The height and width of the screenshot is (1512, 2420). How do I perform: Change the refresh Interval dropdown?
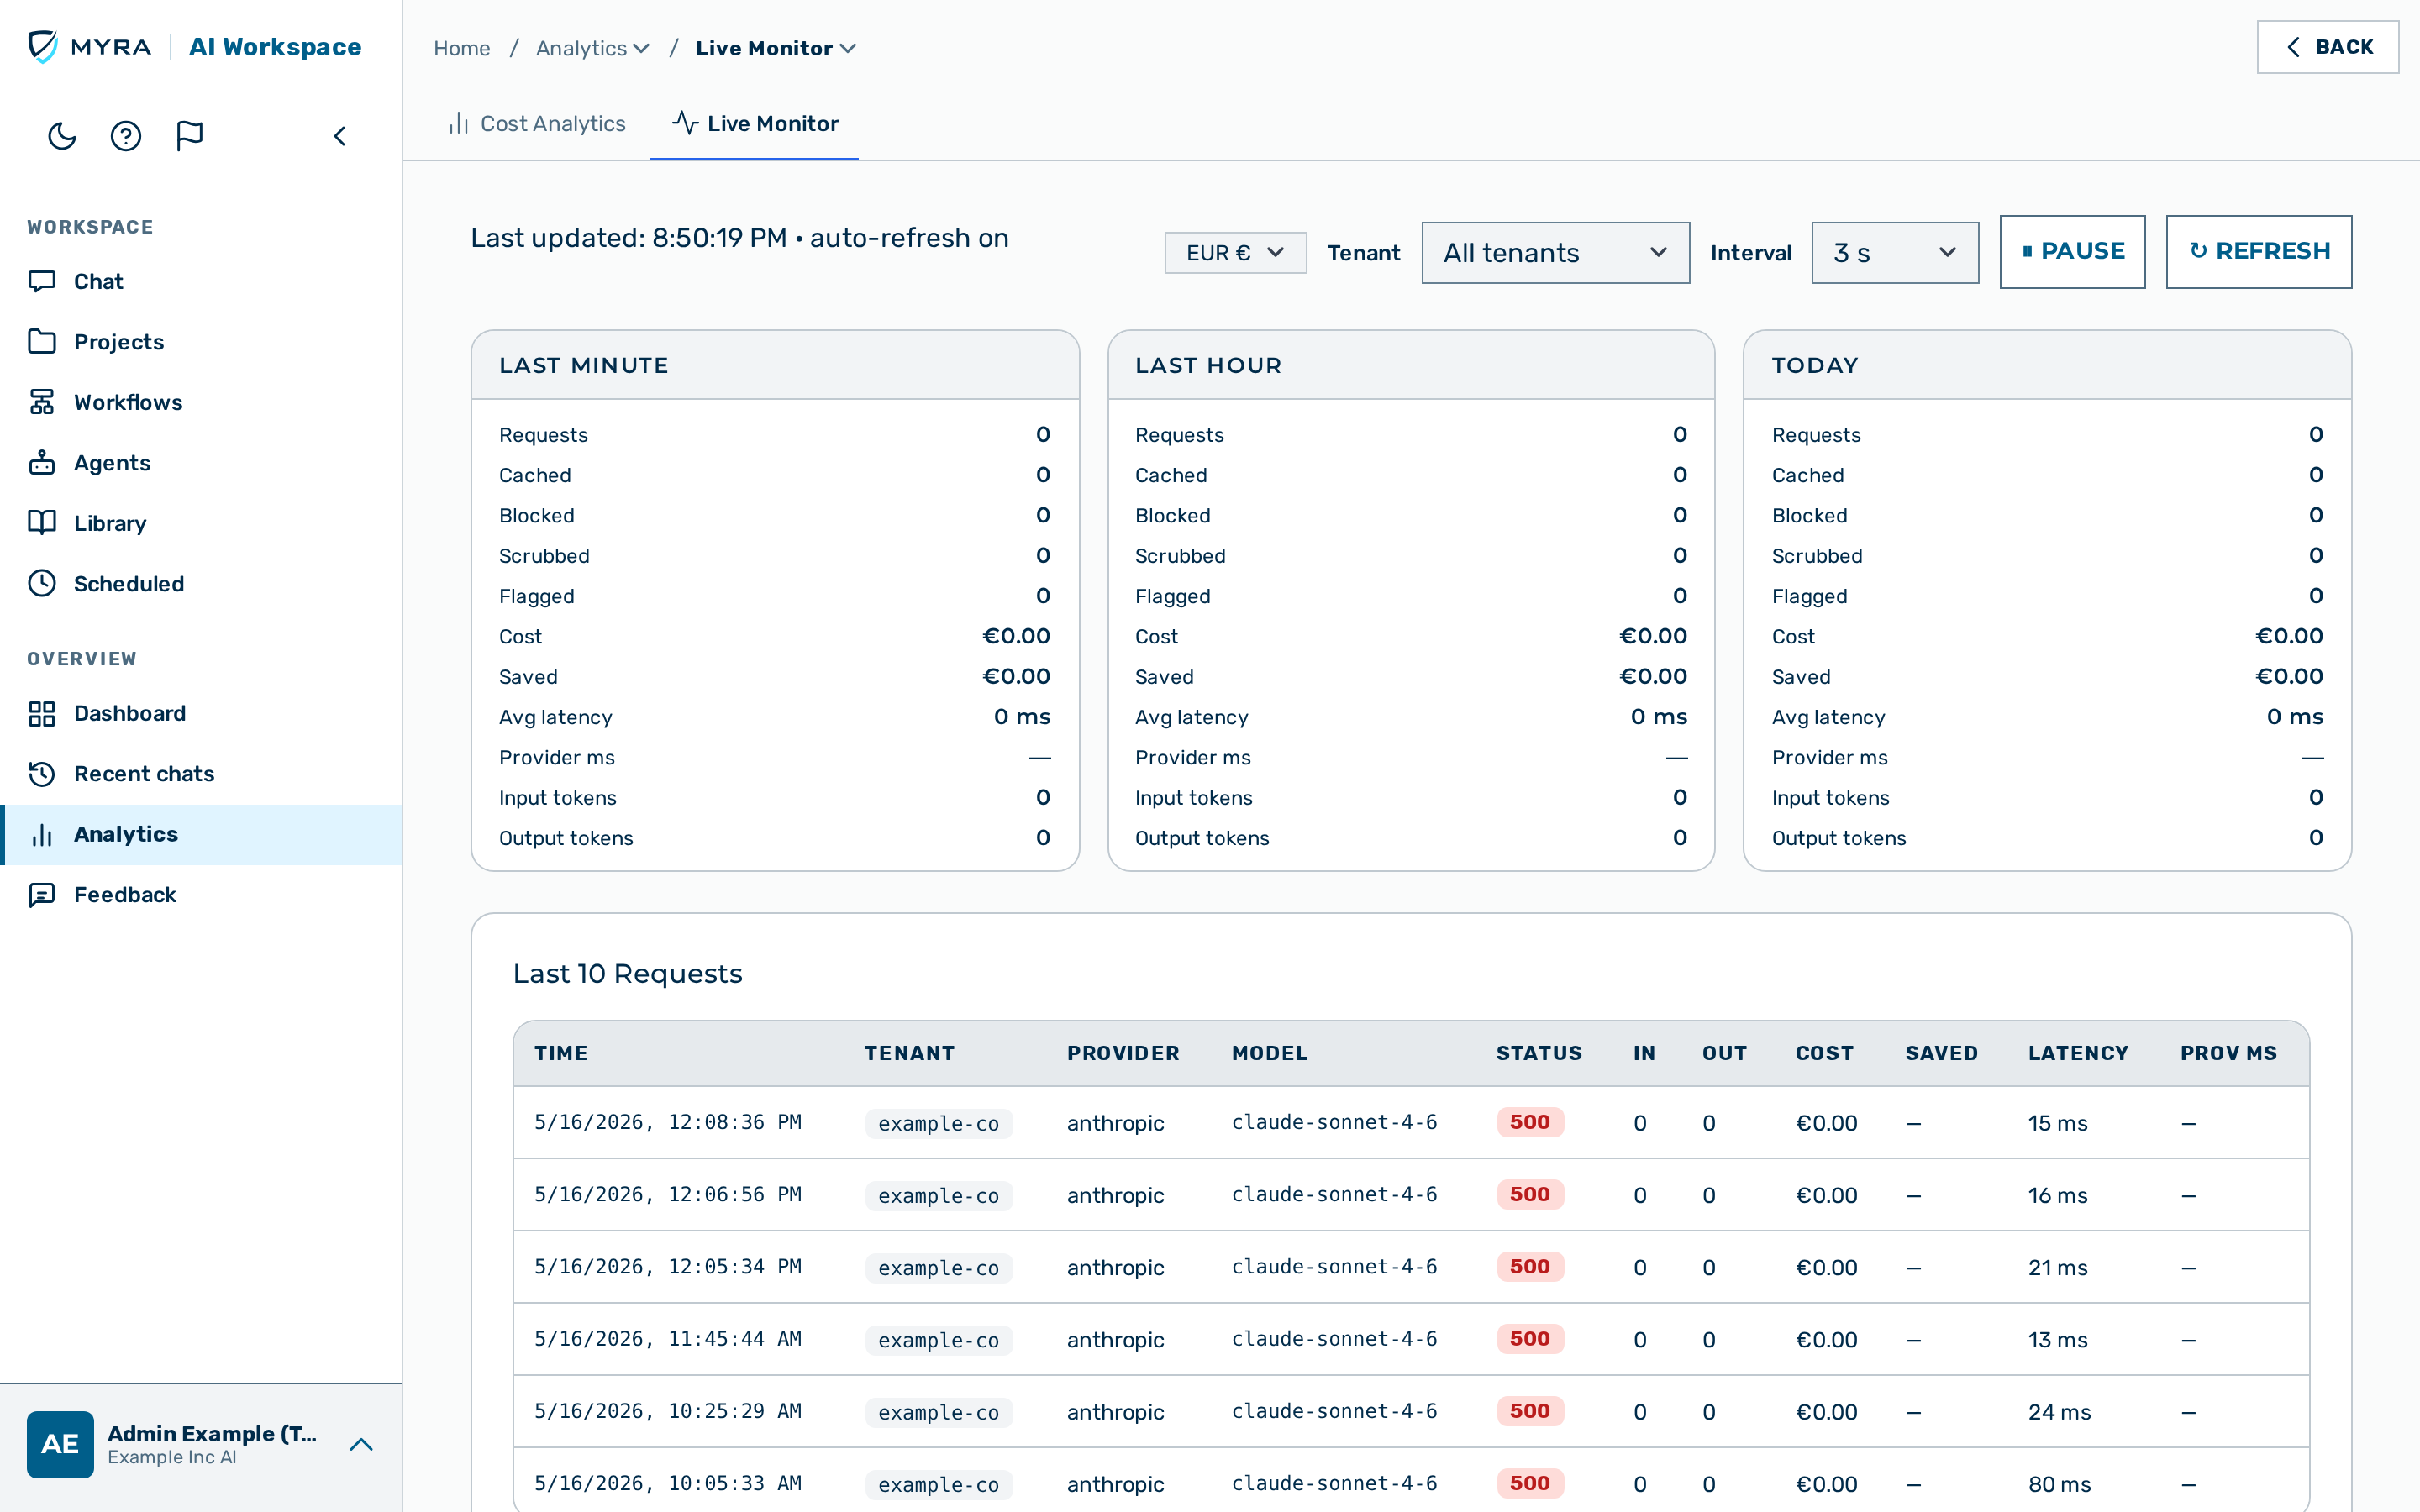point(1895,253)
